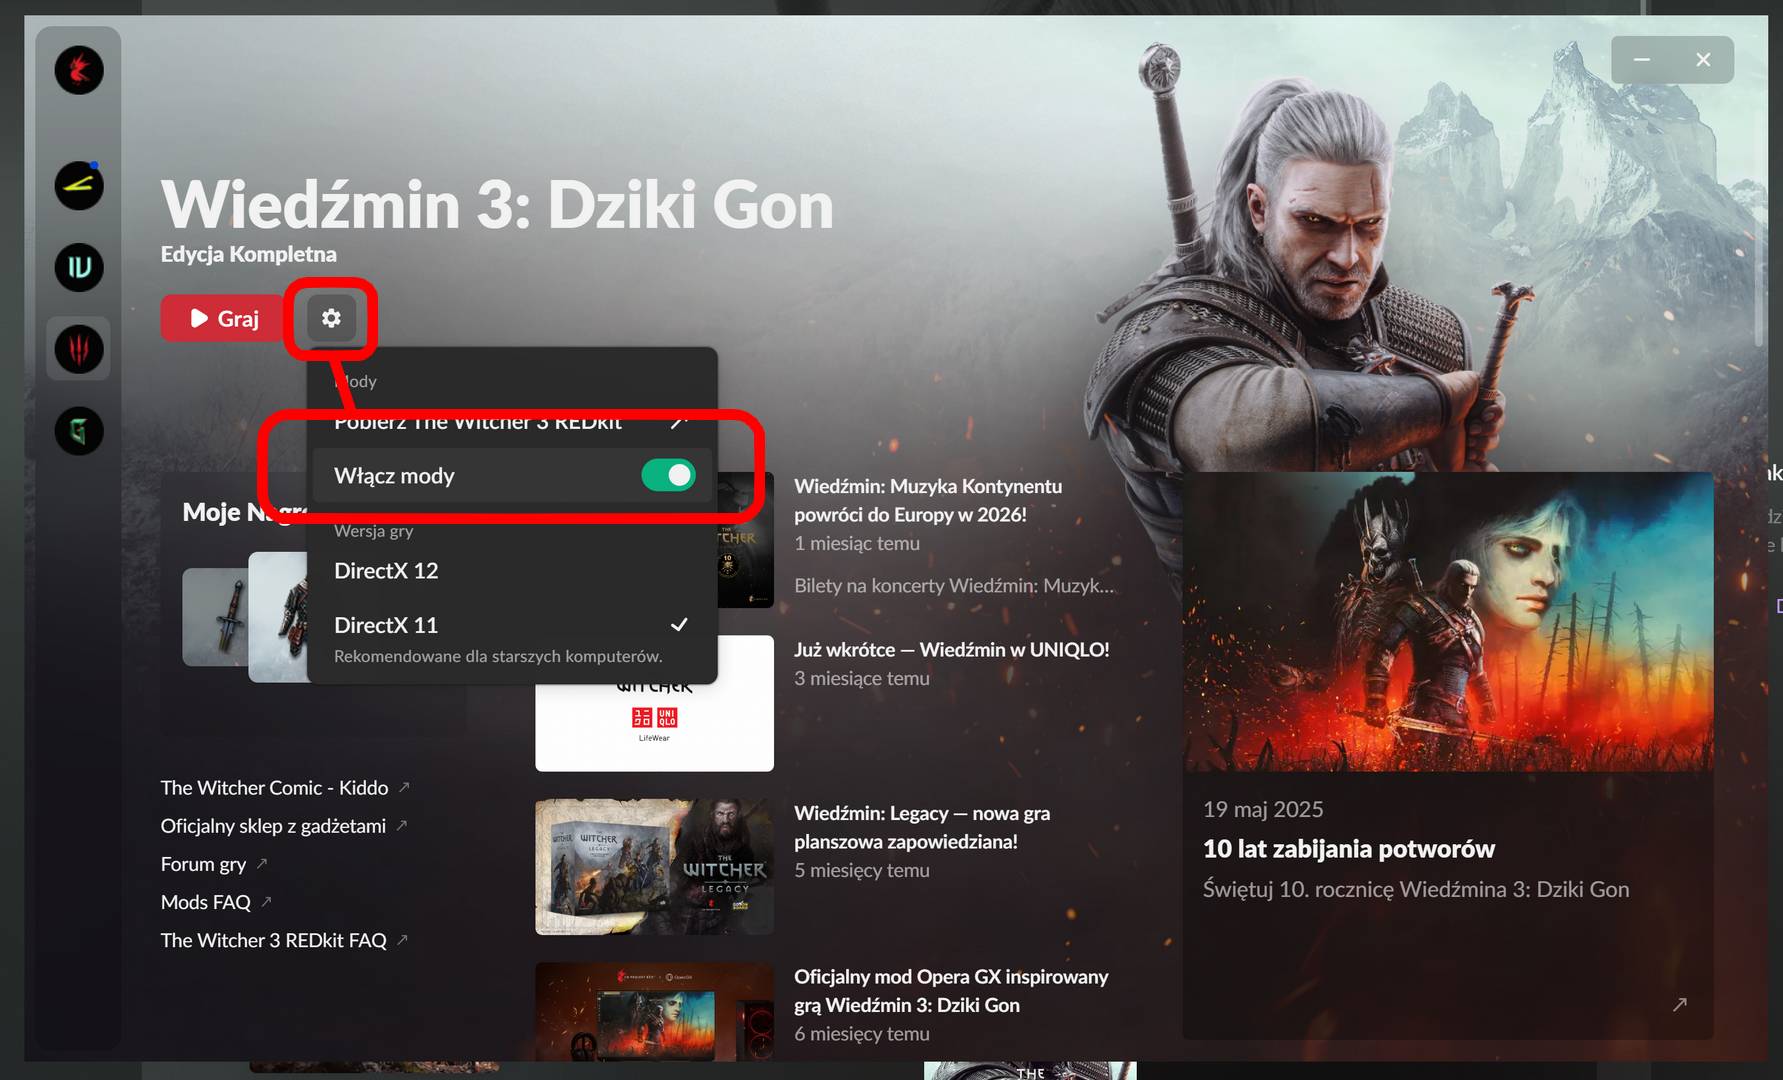This screenshot has height=1080, width=1783.
Task: Select The Witcher 3 icon in sidebar
Action: click(x=78, y=349)
